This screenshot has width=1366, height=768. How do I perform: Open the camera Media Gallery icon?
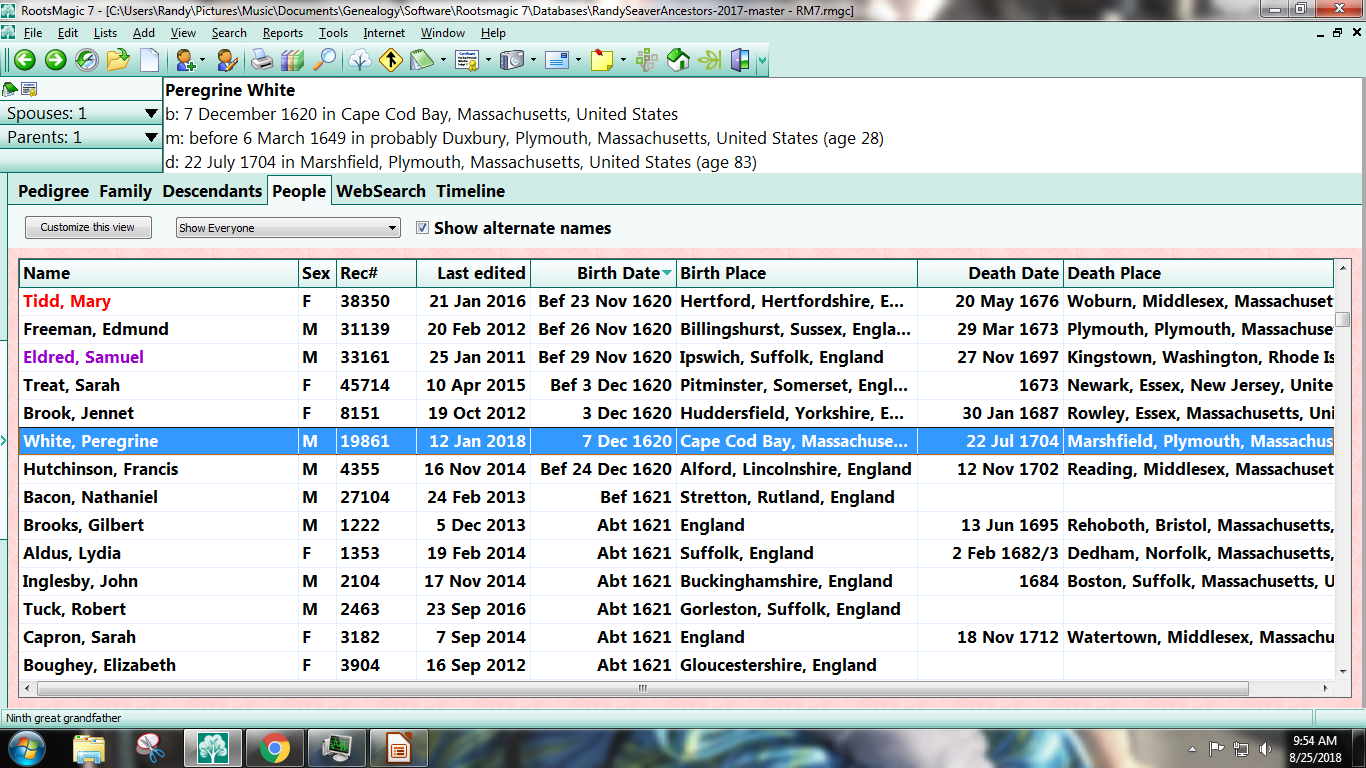pos(511,60)
